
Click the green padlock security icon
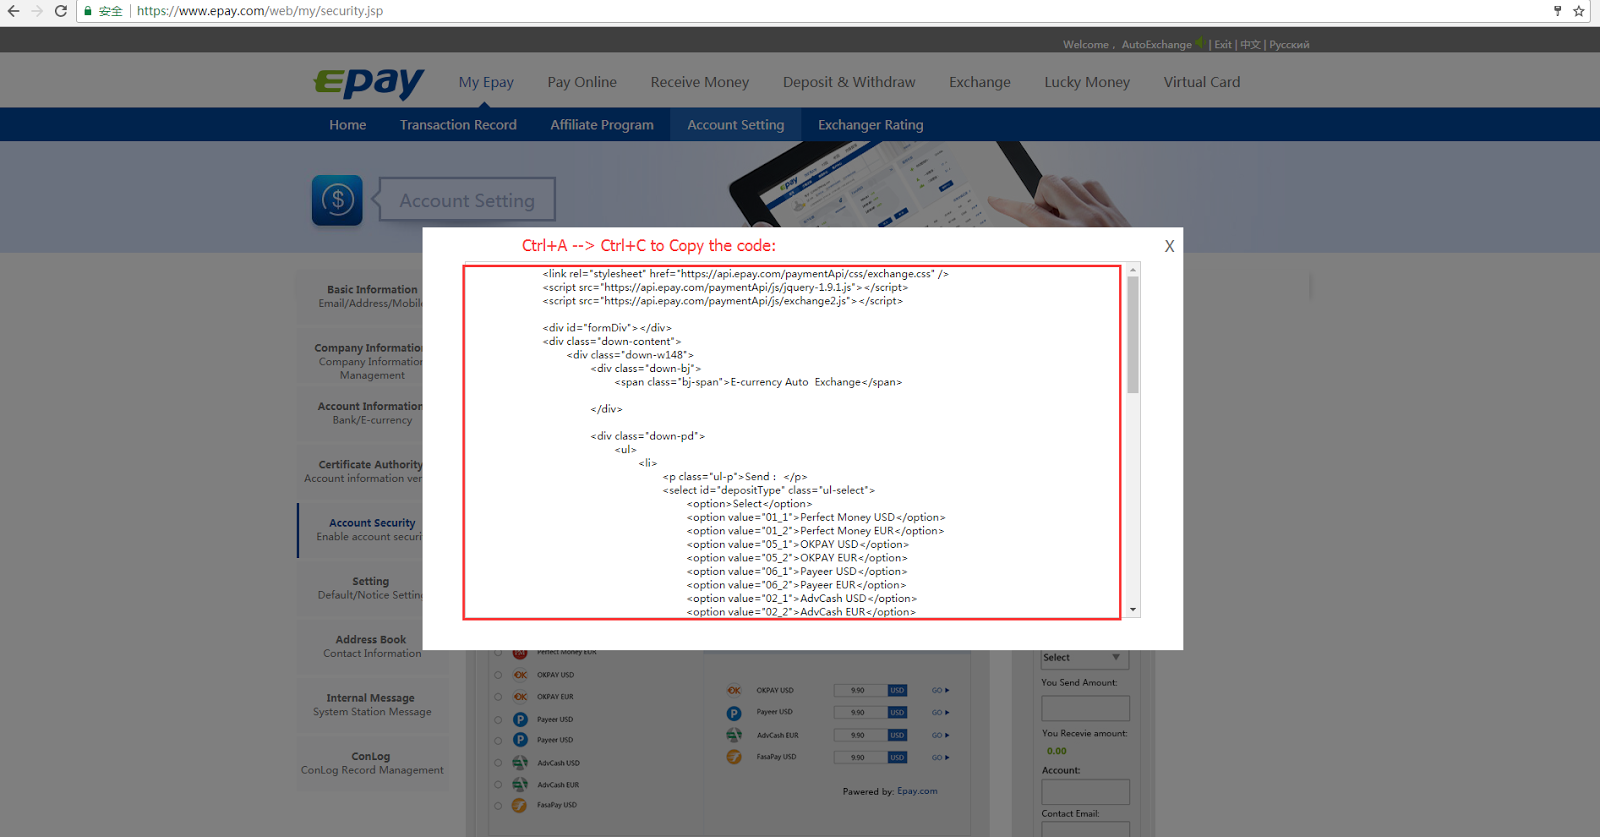coord(88,11)
